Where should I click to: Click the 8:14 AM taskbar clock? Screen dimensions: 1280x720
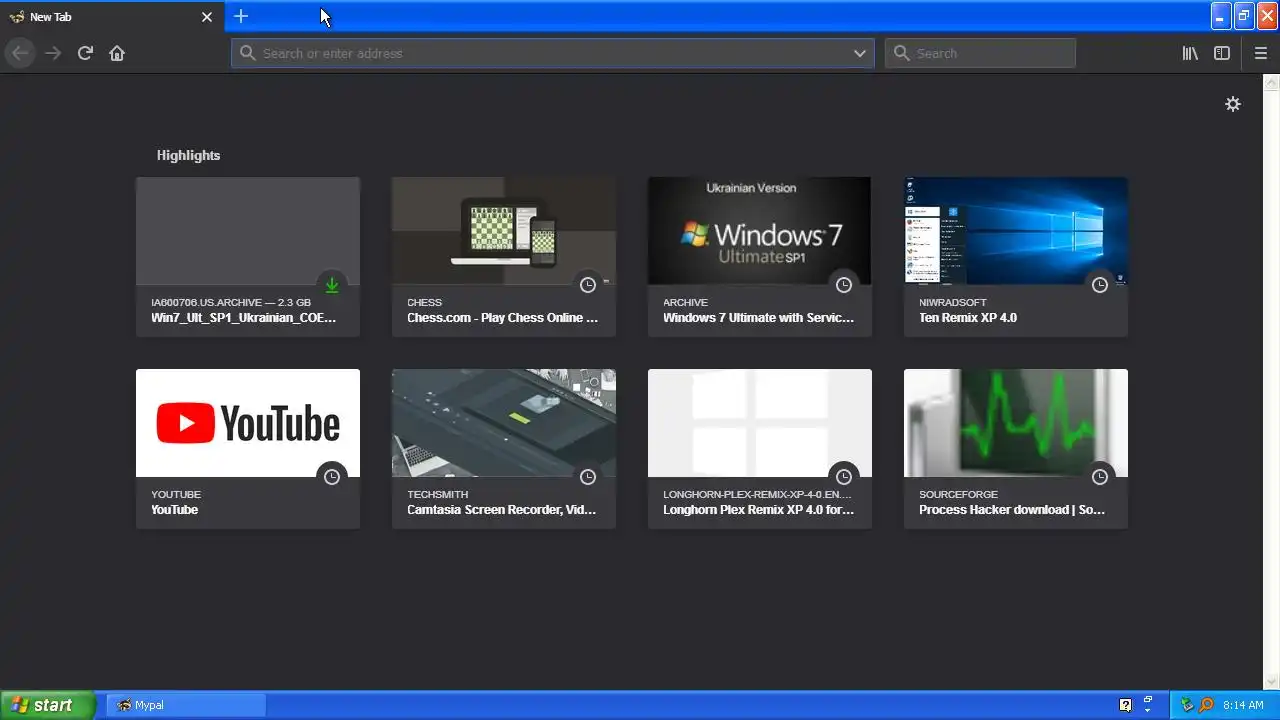(x=1244, y=705)
